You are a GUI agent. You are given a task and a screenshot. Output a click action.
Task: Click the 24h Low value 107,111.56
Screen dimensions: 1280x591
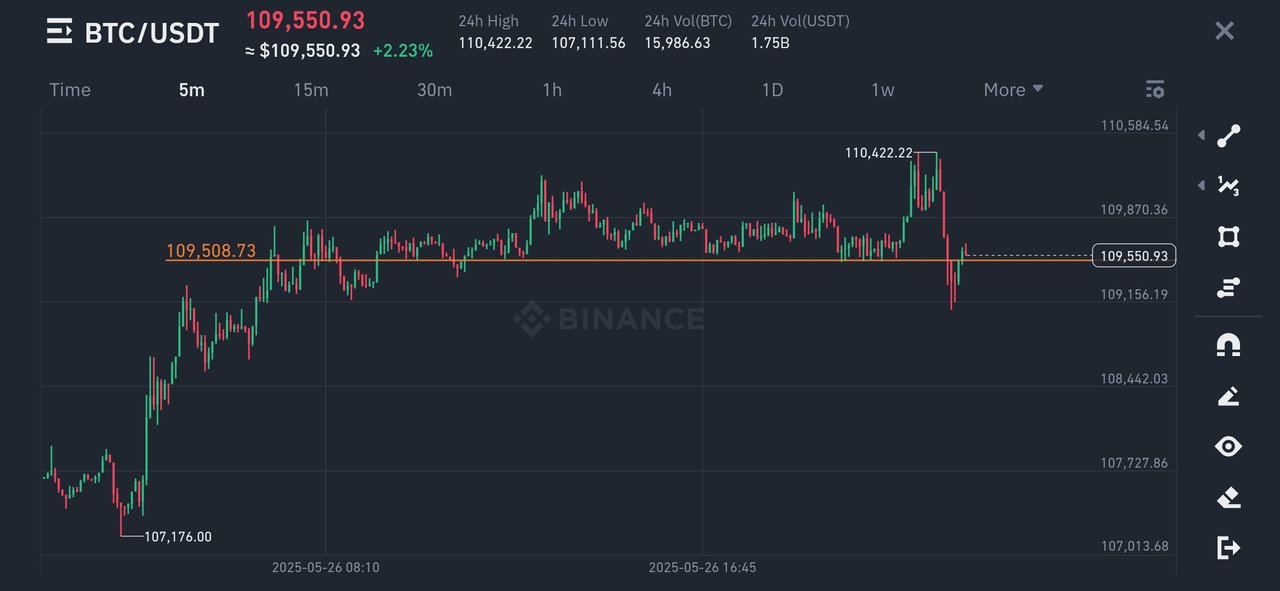coord(588,43)
